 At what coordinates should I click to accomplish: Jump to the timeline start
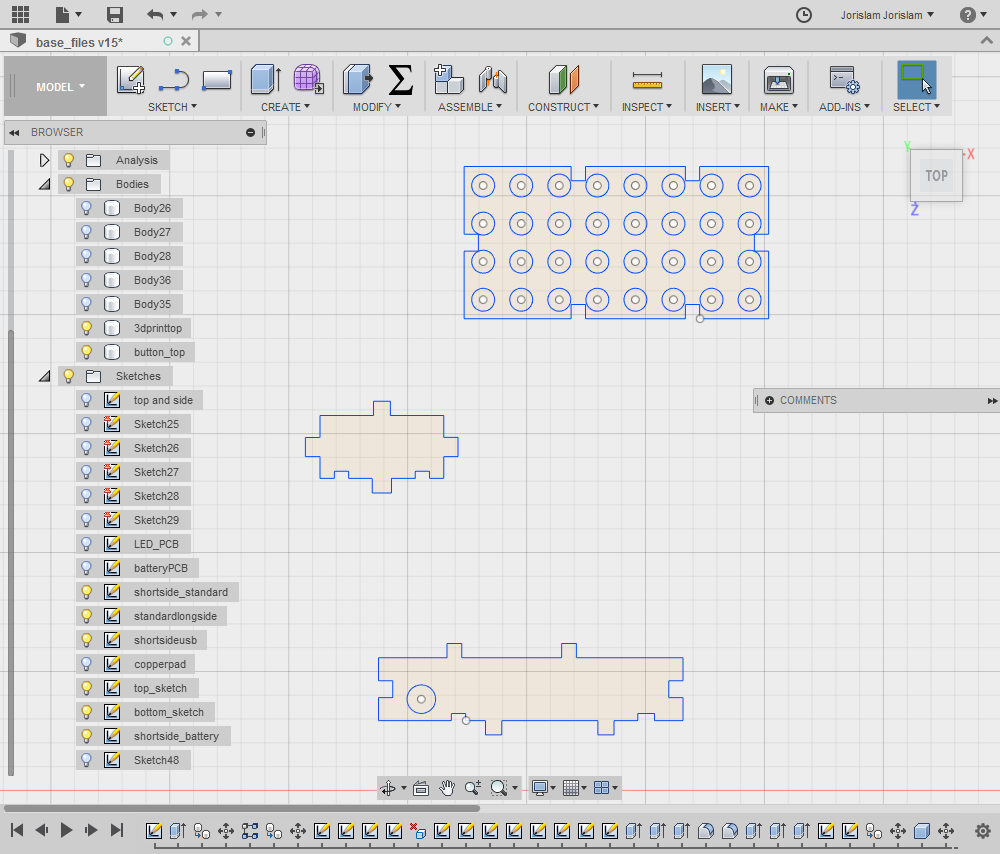17,830
